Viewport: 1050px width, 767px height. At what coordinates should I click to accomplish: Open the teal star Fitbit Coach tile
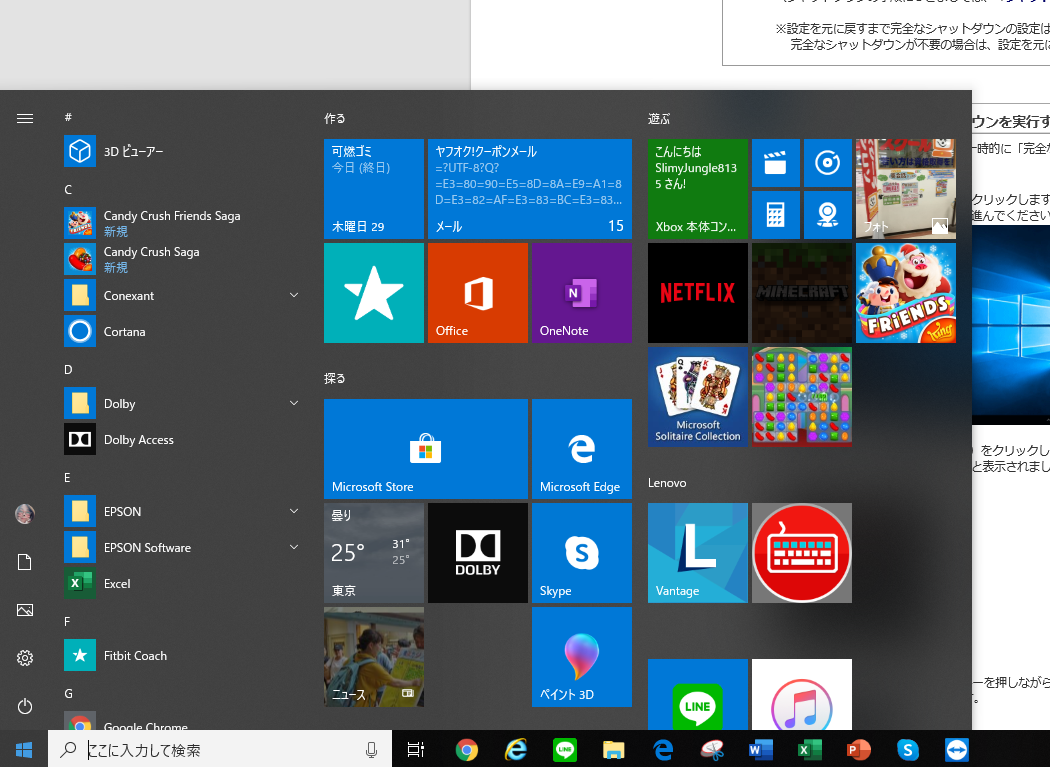[374, 293]
